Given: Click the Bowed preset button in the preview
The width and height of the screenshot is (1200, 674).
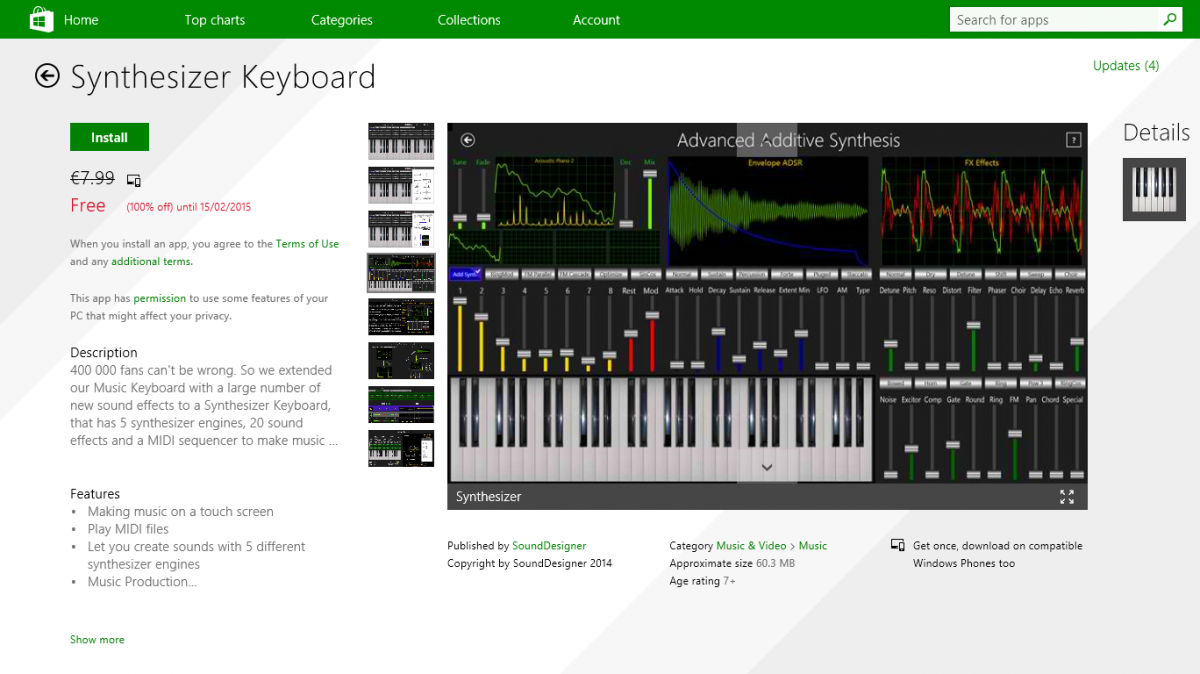Looking at the screenshot, I should point(896,383).
